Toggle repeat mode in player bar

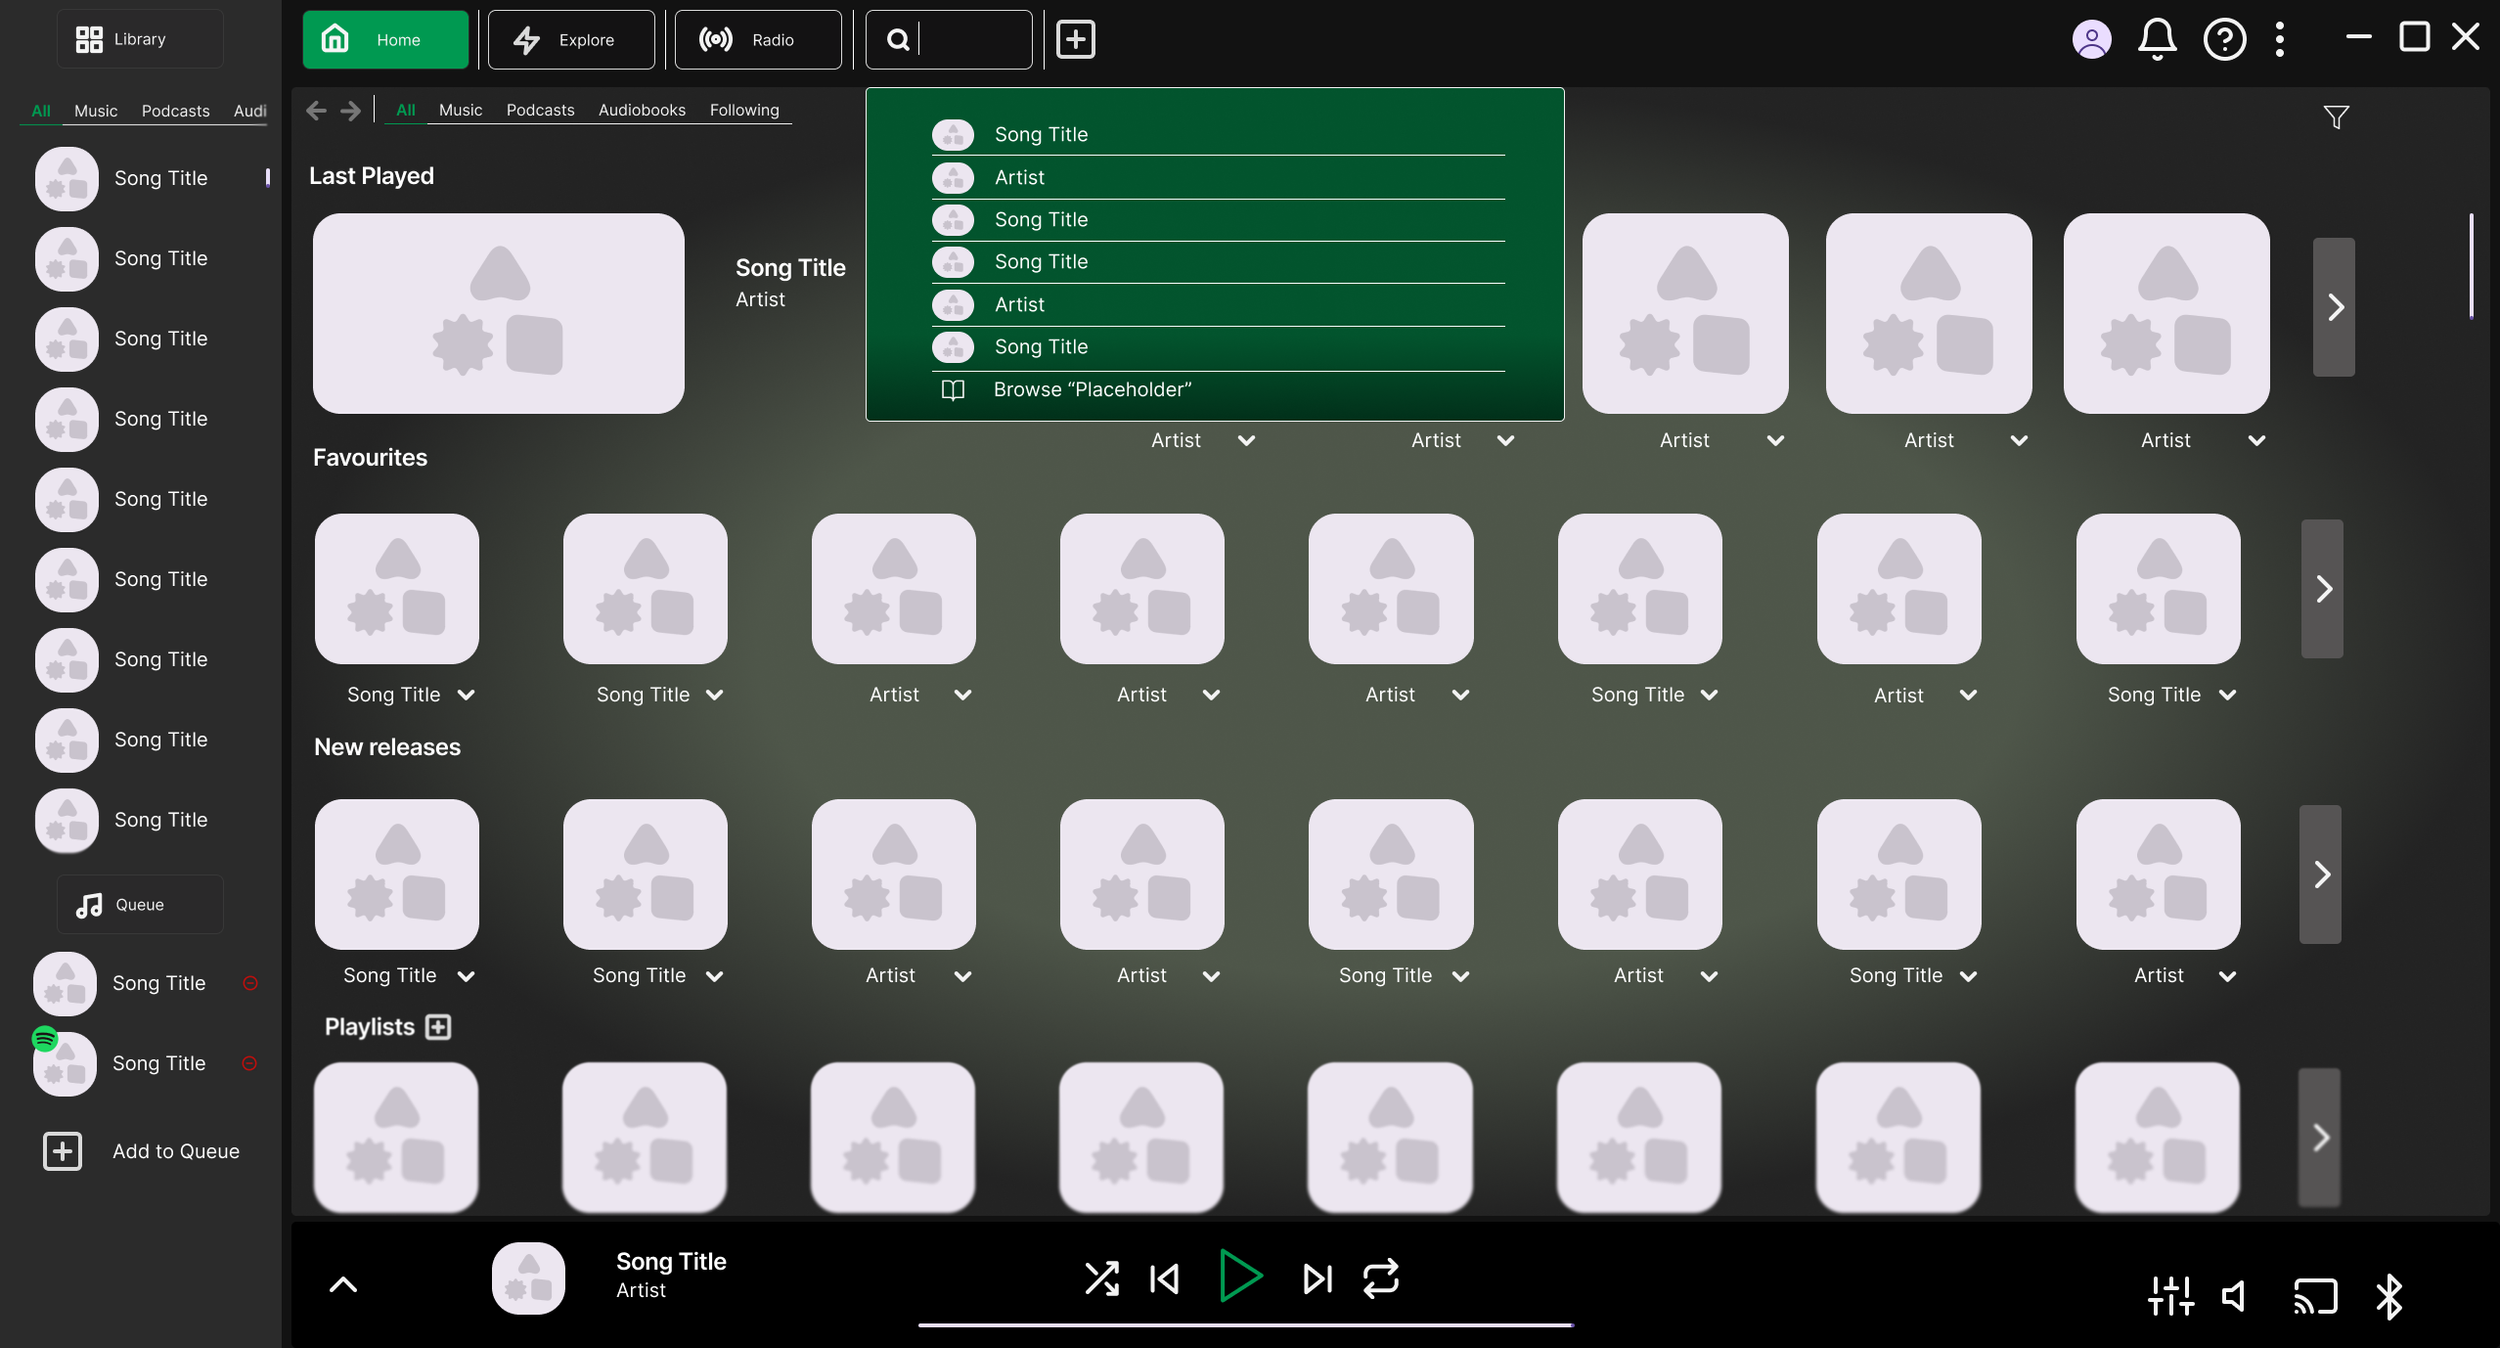[x=1380, y=1278]
